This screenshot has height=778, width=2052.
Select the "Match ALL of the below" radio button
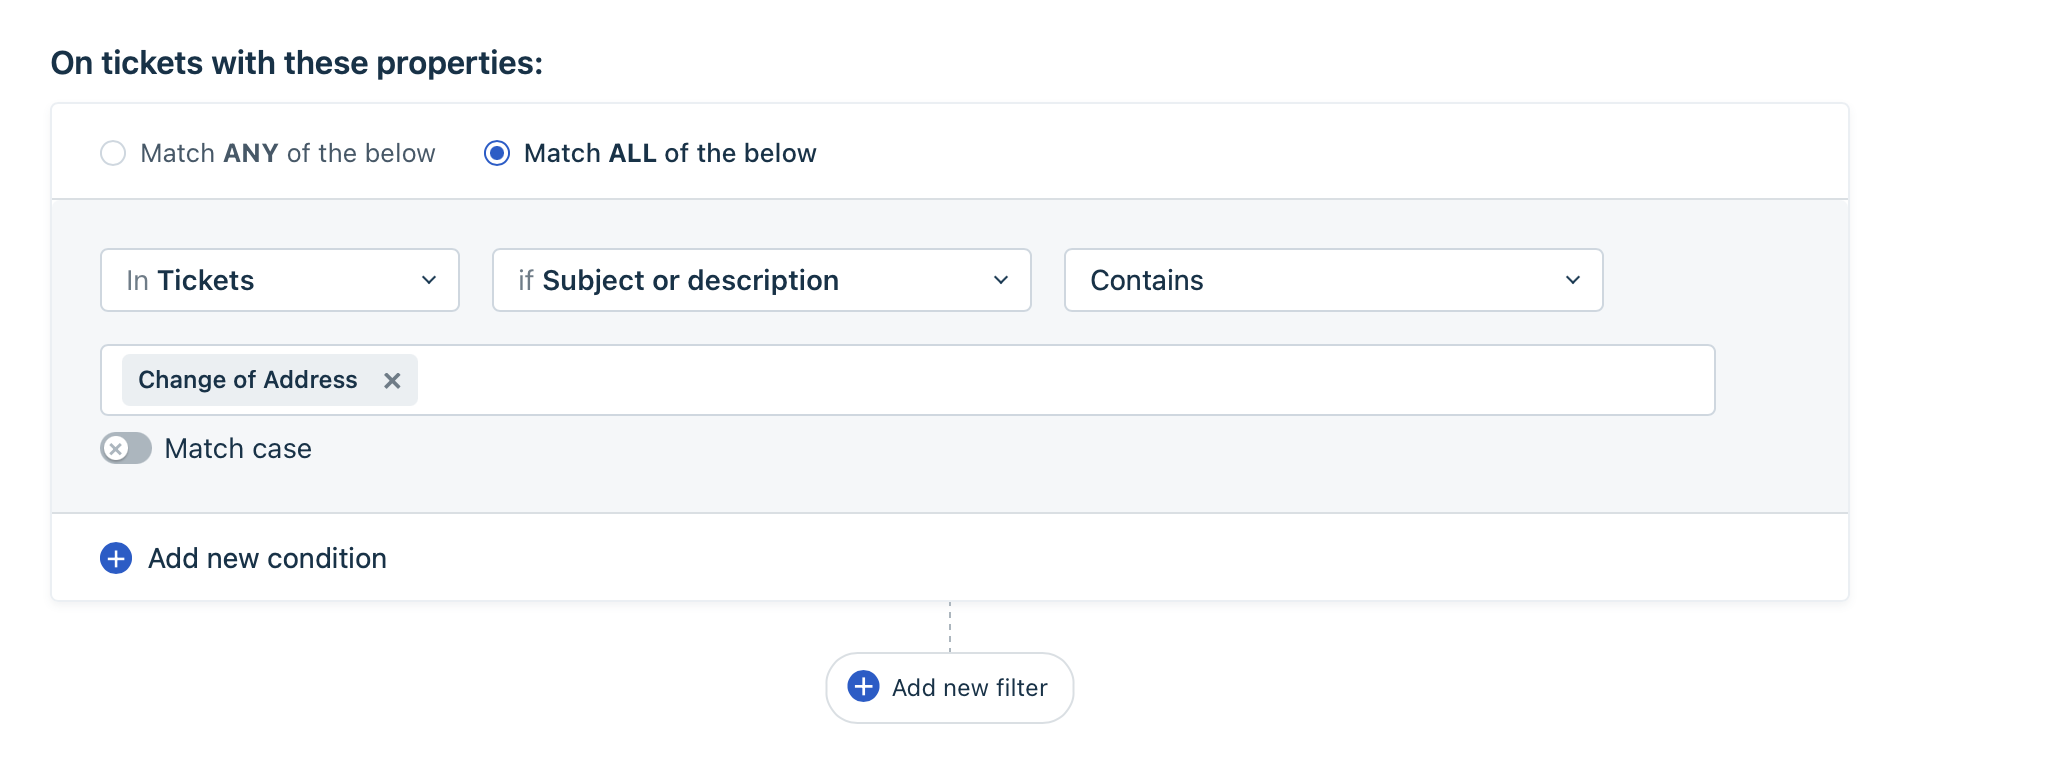pos(497,153)
